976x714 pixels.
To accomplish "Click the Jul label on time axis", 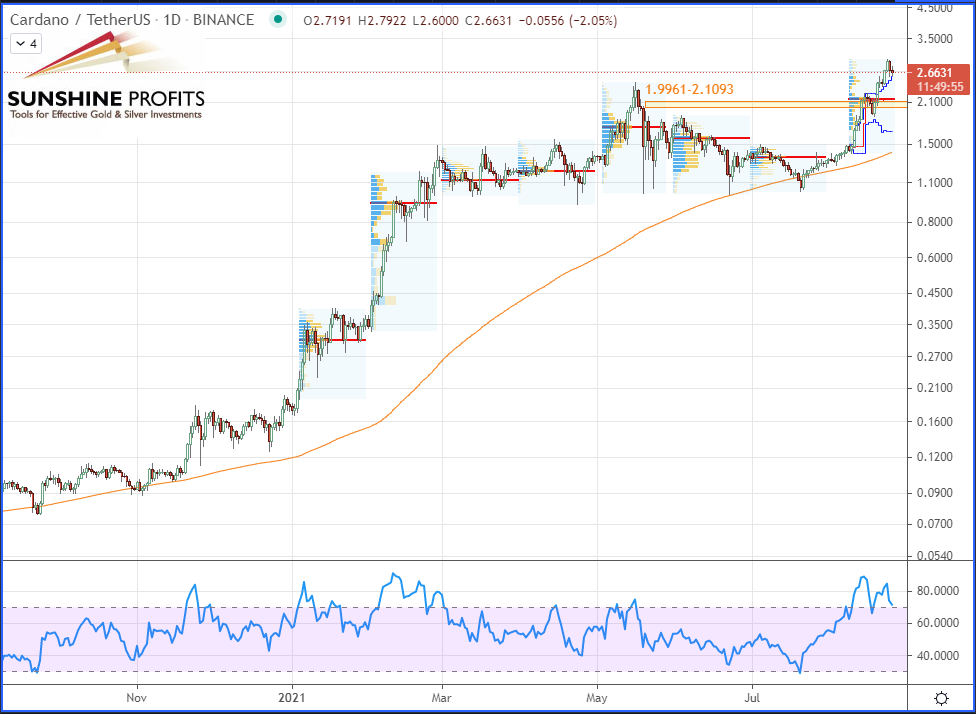I will pyautogui.click(x=753, y=698).
